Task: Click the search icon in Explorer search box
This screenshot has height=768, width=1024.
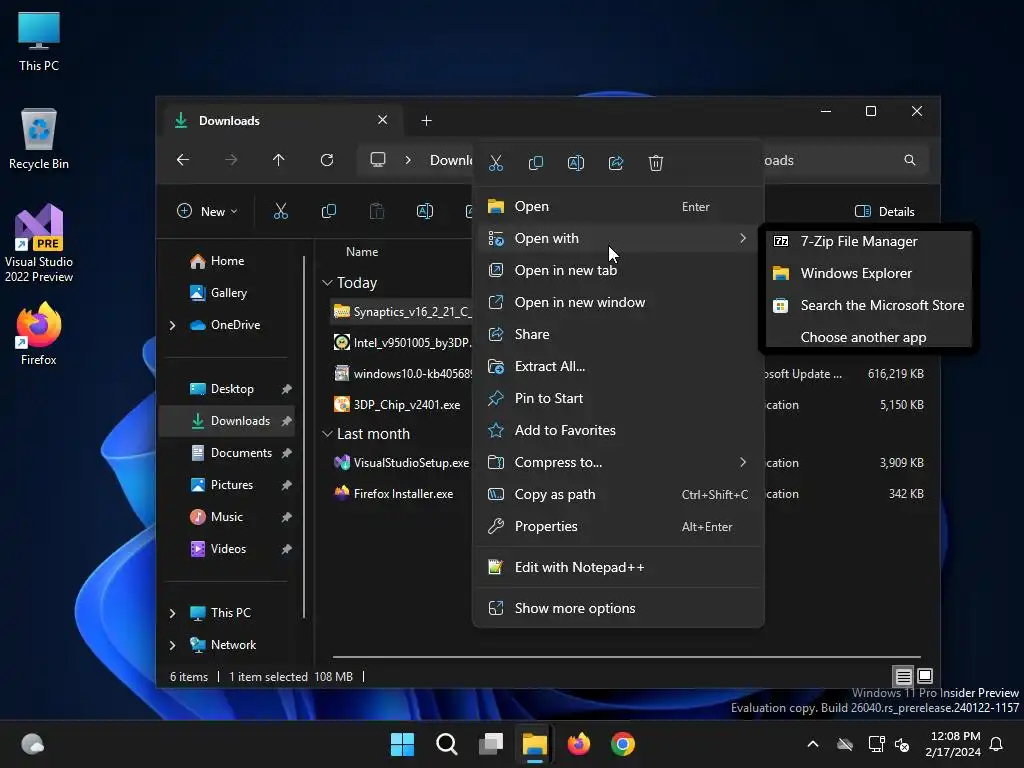Action: (910, 160)
